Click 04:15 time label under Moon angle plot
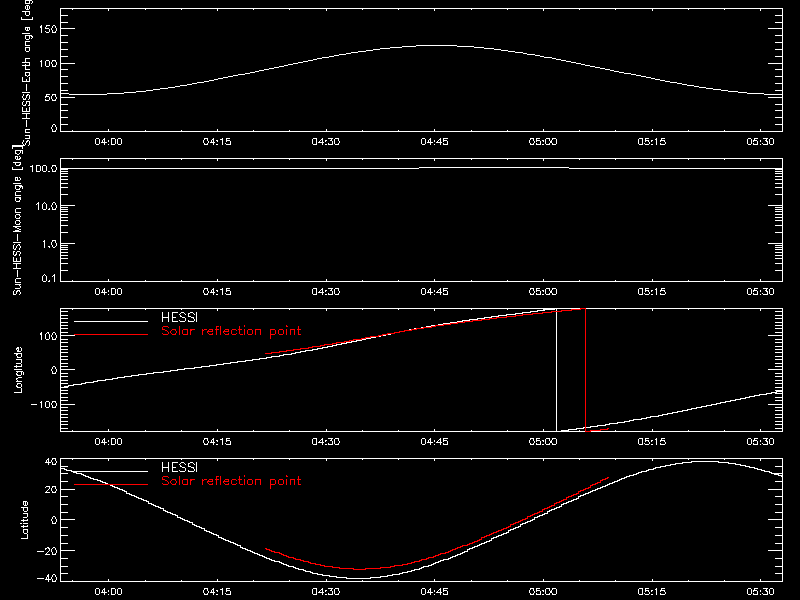 [x=217, y=292]
